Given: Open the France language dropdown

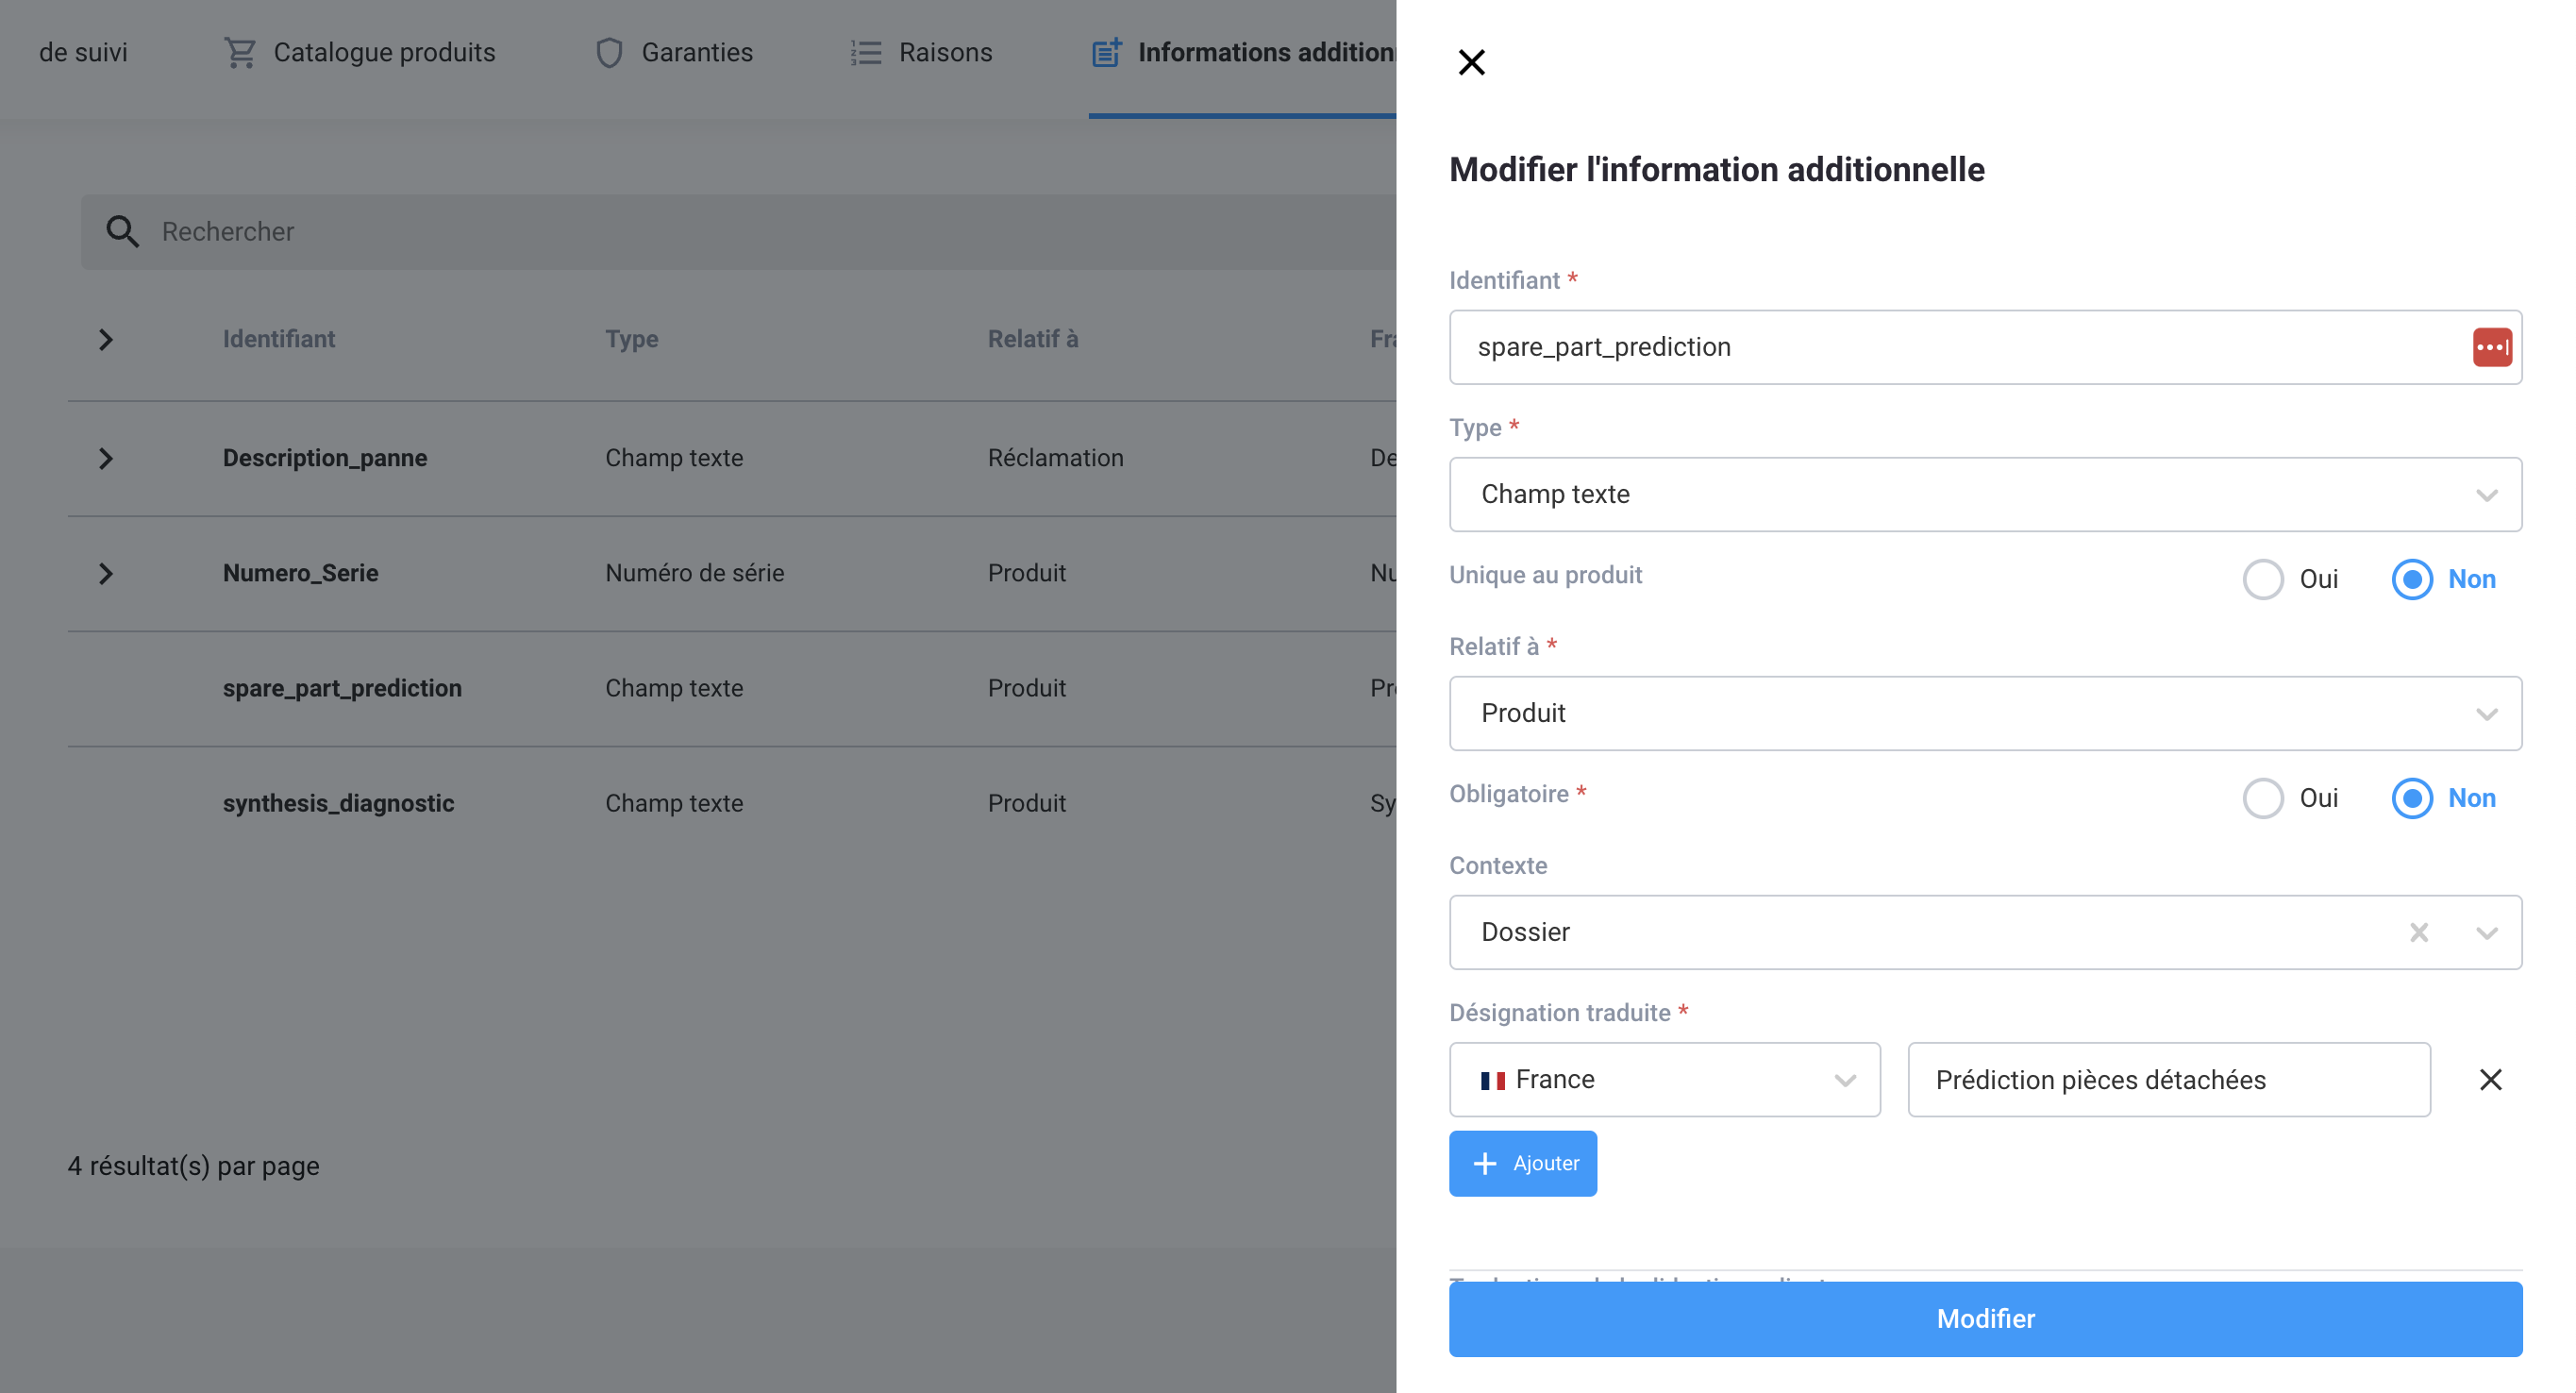Looking at the screenshot, I should pos(1664,1080).
